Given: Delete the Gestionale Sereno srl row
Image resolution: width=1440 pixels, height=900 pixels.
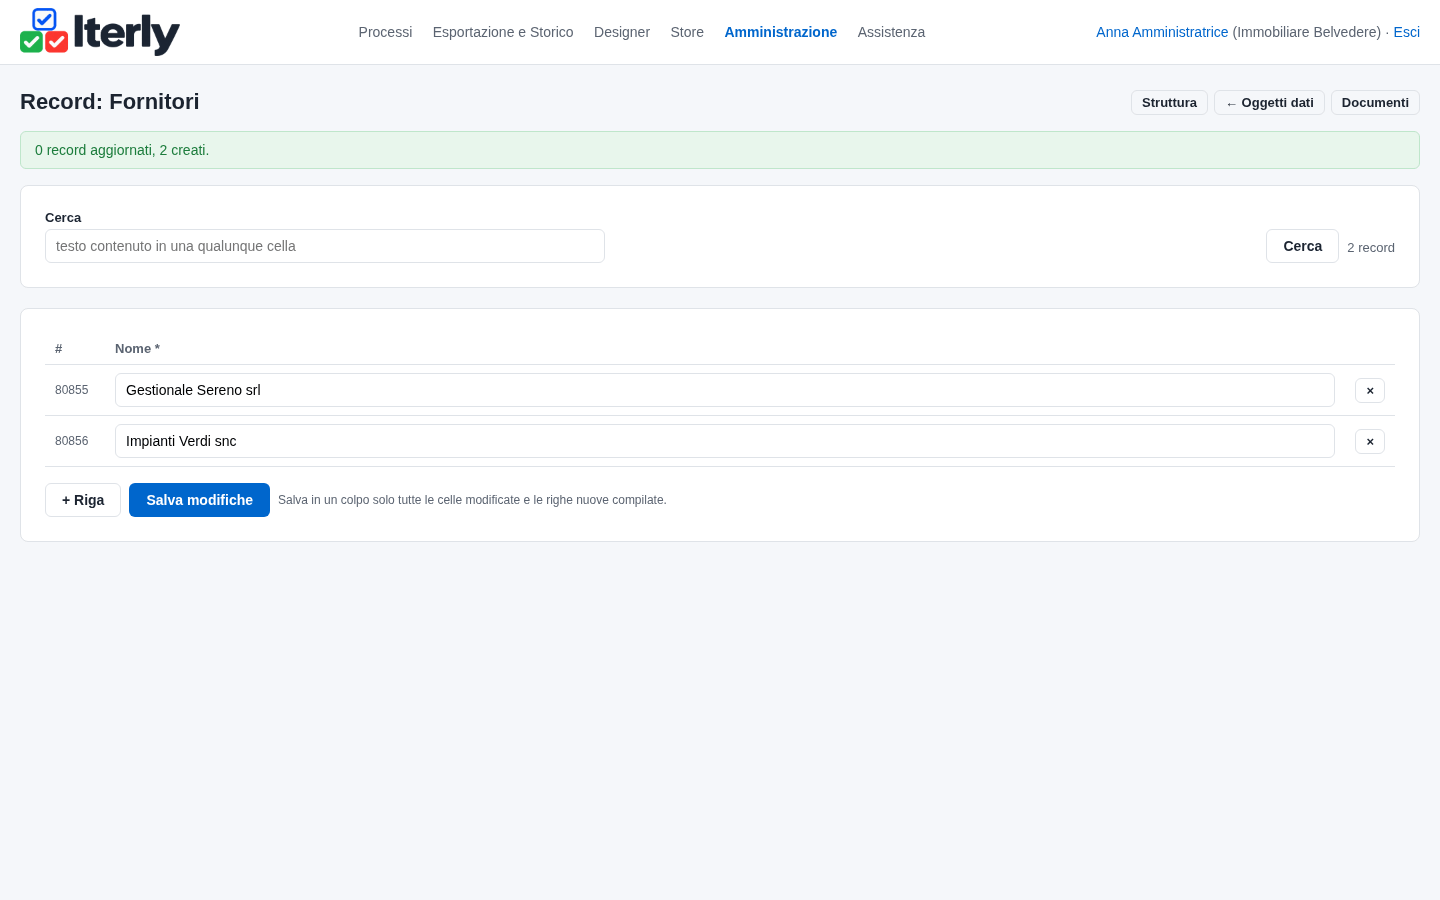Looking at the screenshot, I should tap(1370, 390).
